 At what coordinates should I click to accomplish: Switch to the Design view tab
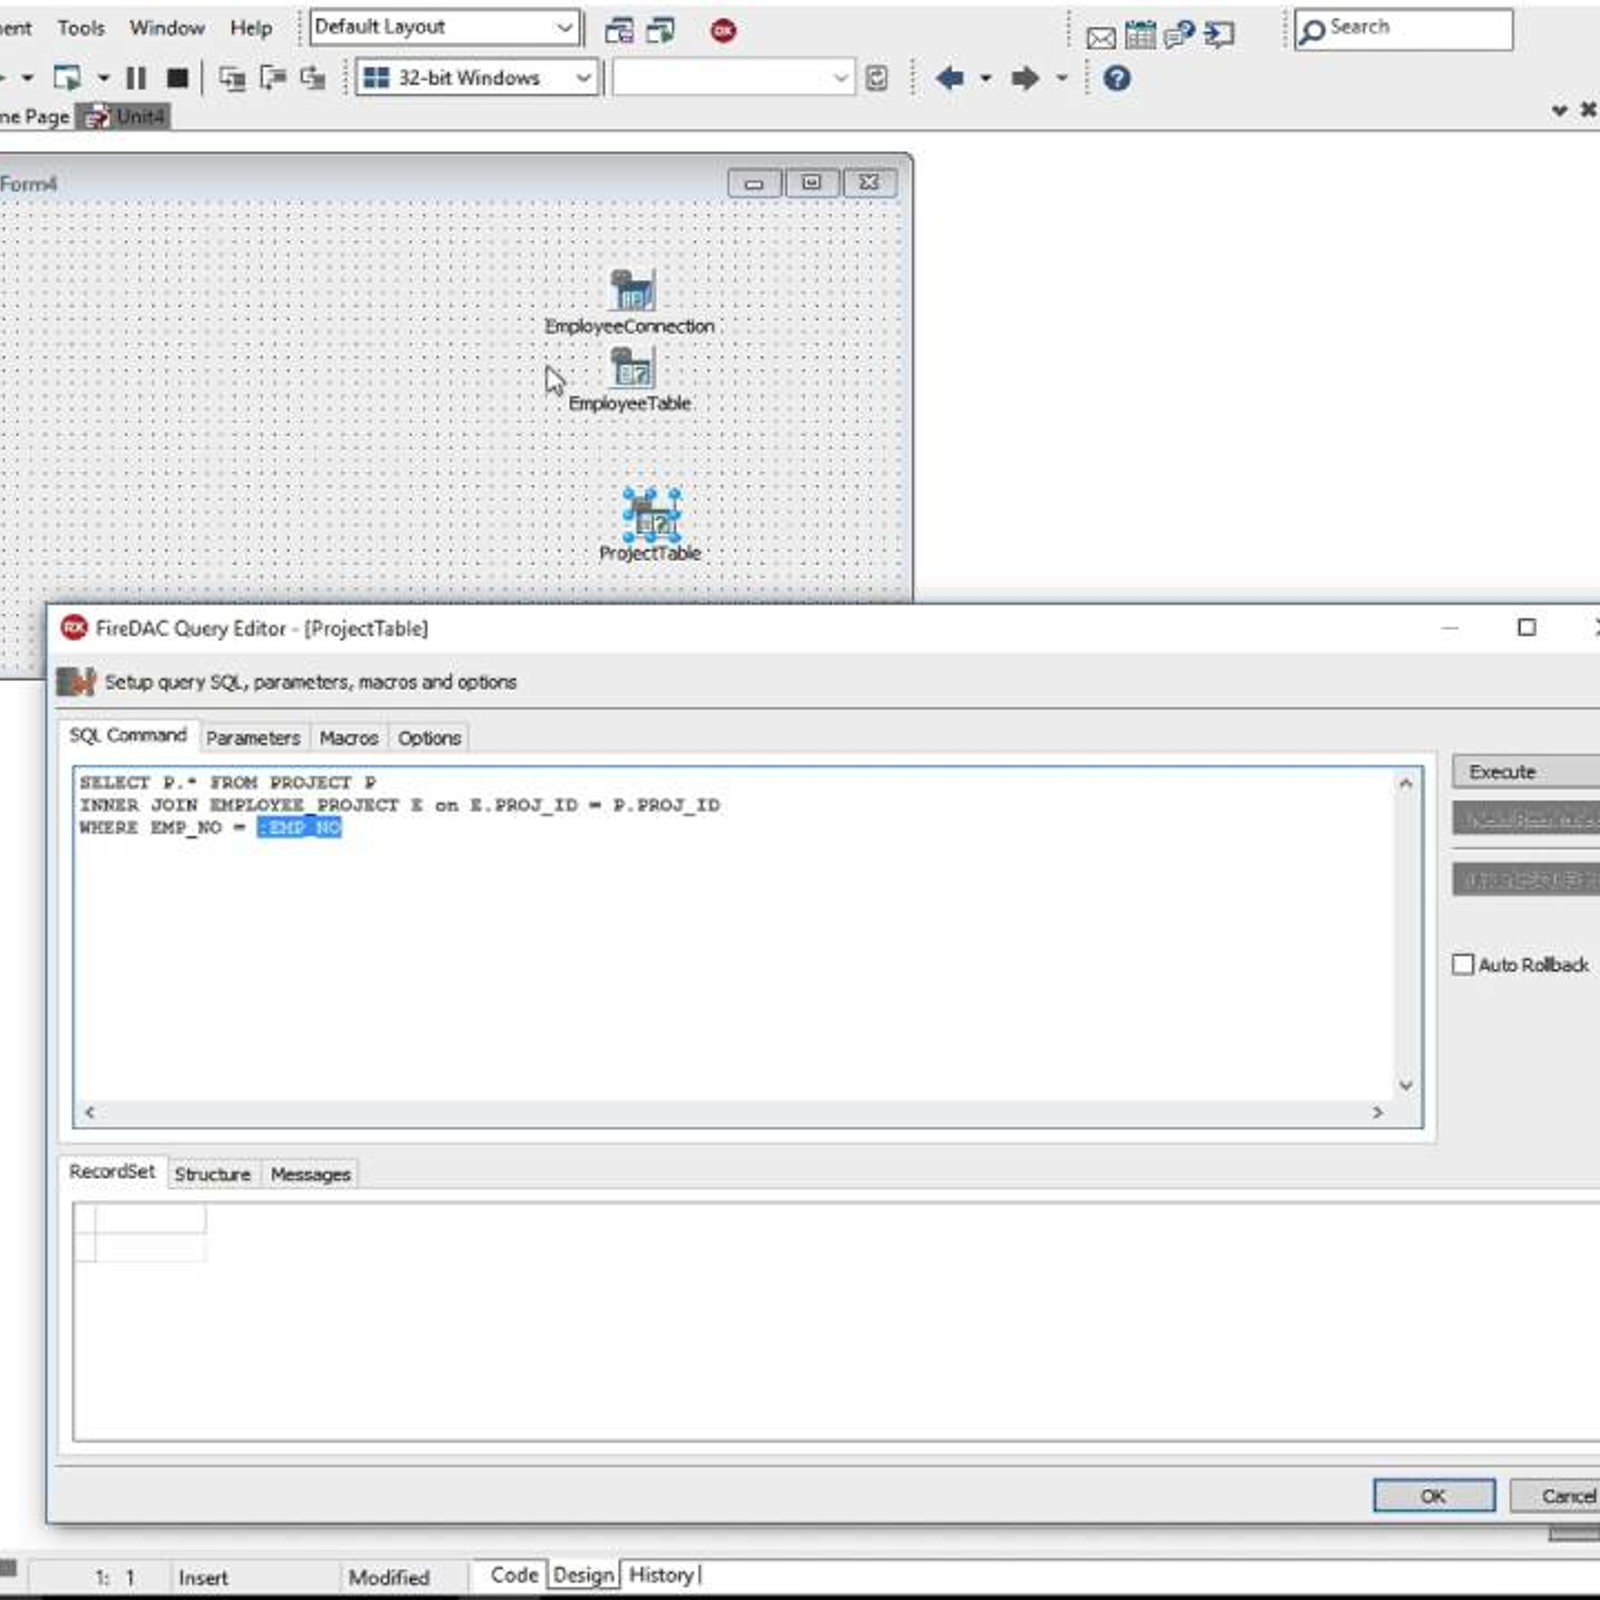(x=584, y=1575)
